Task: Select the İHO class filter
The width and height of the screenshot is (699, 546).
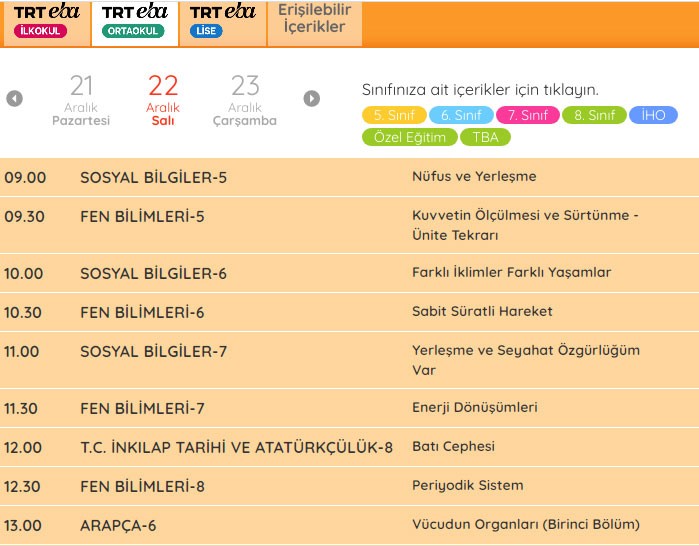Action: click(654, 115)
